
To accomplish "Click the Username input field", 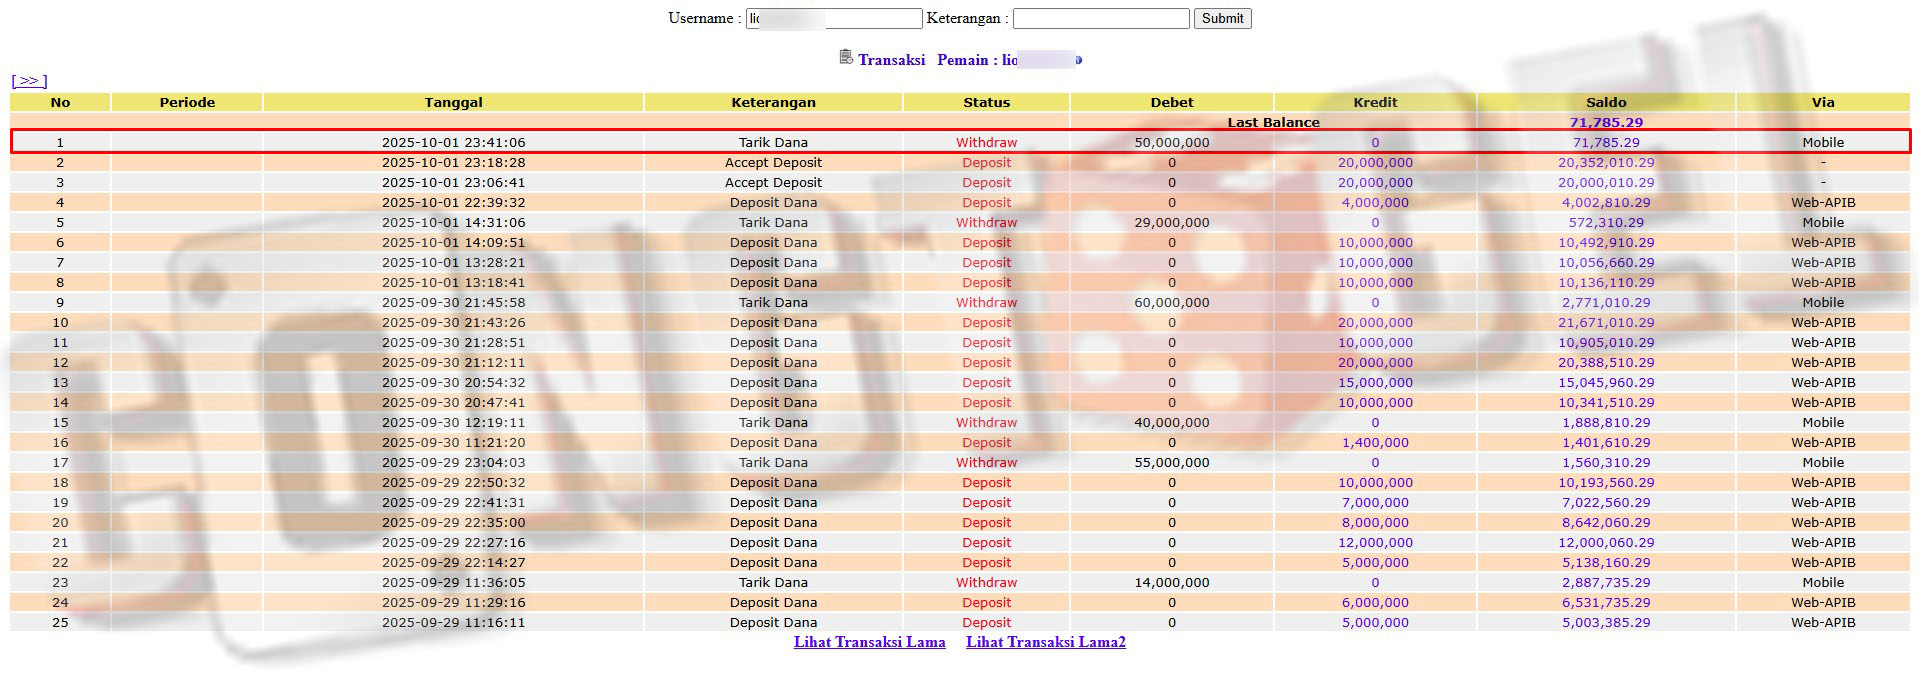I will pyautogui.click(x=833, y=19).
